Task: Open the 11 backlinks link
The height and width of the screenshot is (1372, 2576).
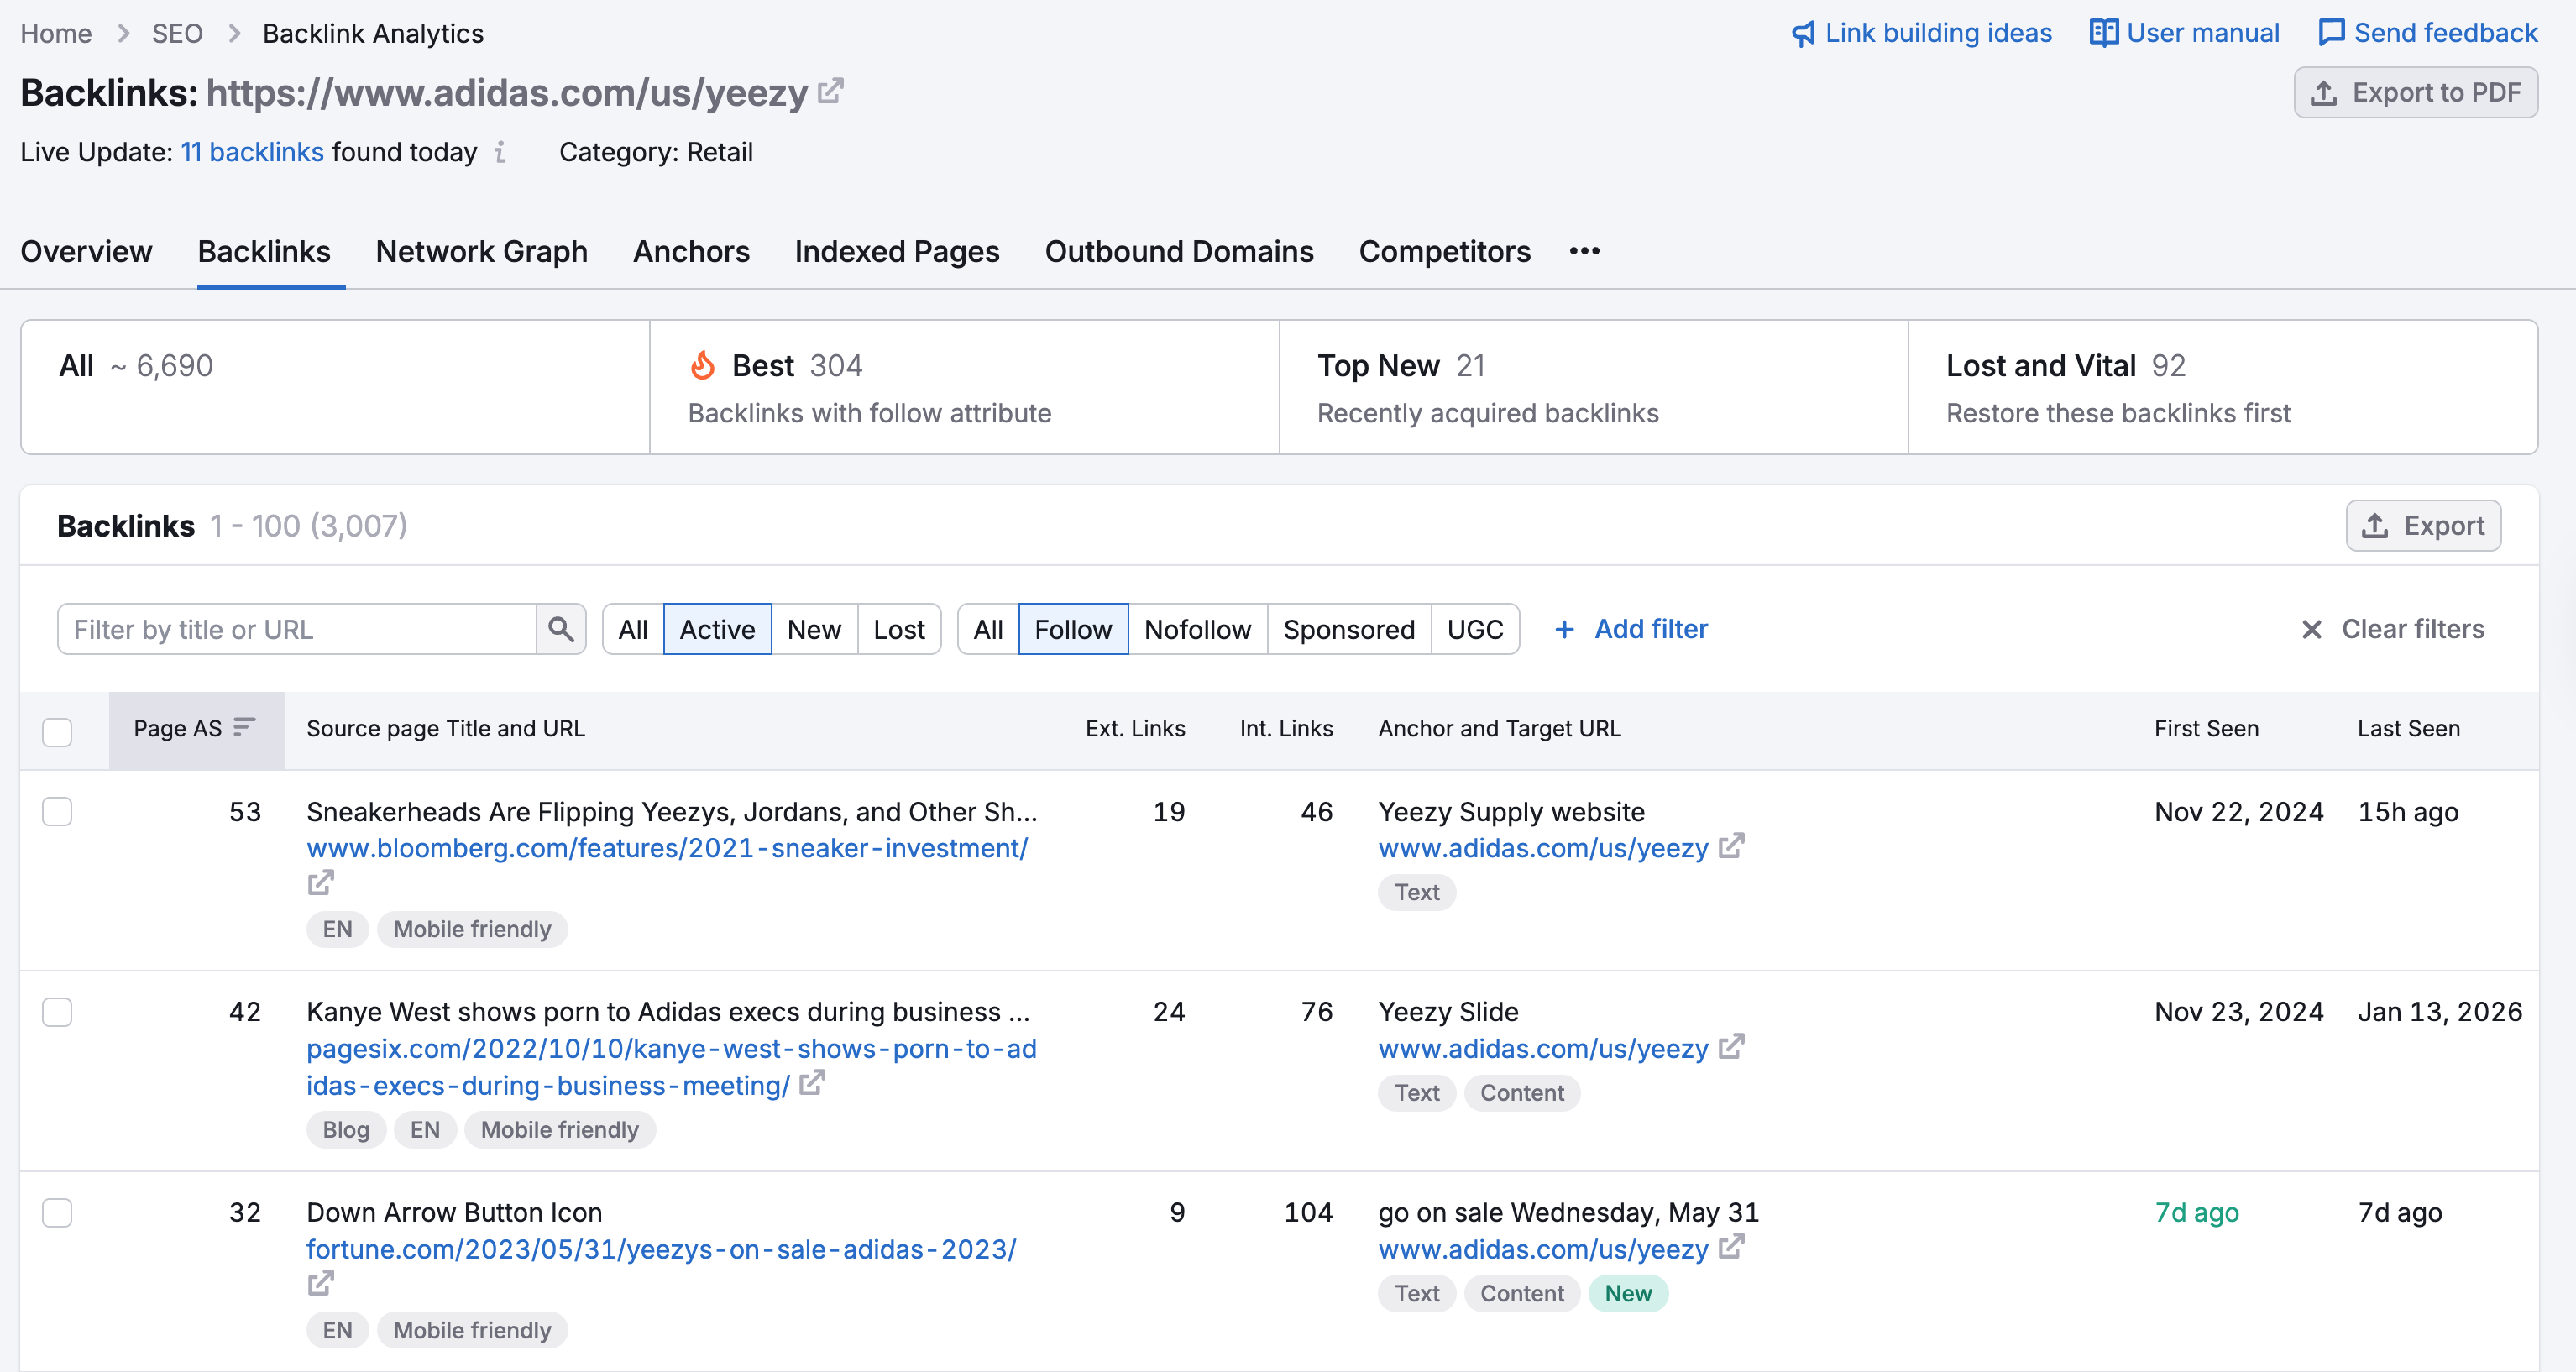Action: coord(252,152)
